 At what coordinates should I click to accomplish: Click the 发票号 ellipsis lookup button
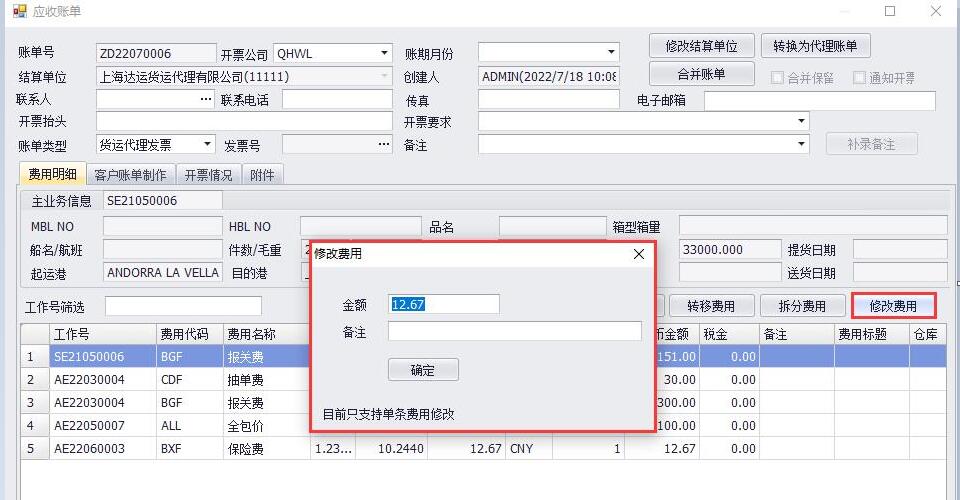(x=383, y=145)
